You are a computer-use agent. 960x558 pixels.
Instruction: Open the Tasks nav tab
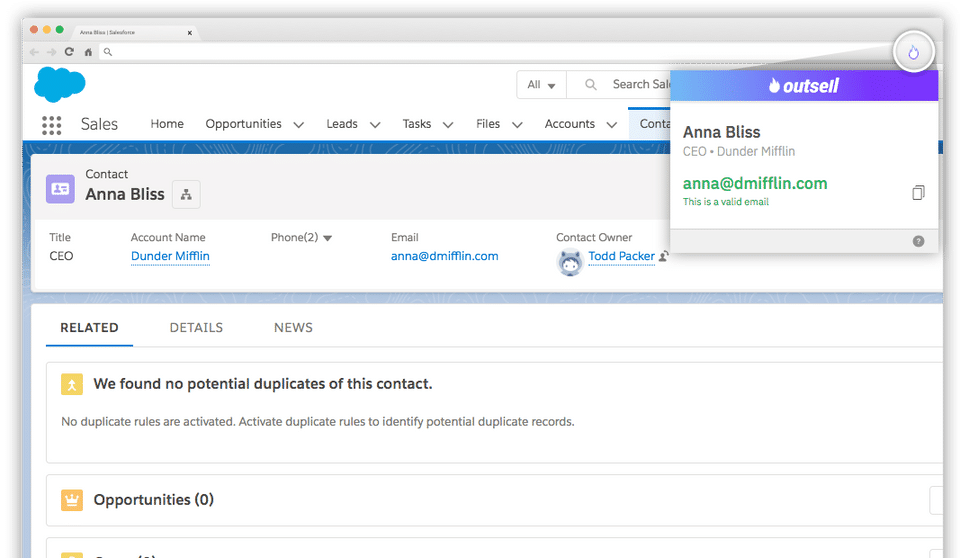417,124
